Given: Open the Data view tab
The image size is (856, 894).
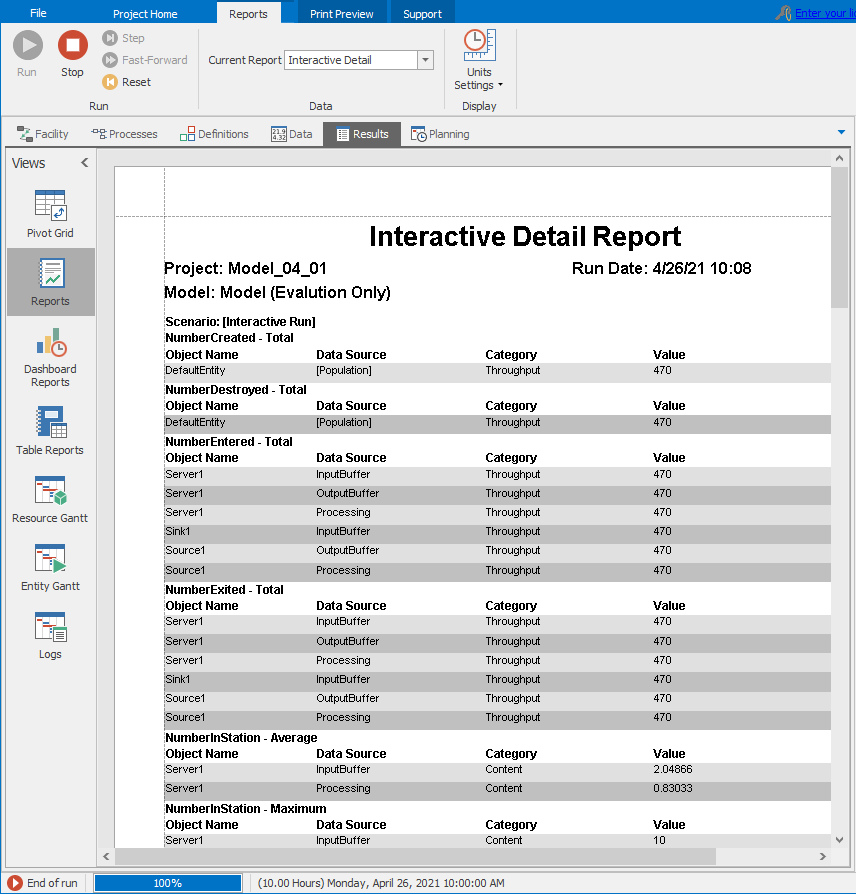Looking at the screenshot, I should click(291, 134).
